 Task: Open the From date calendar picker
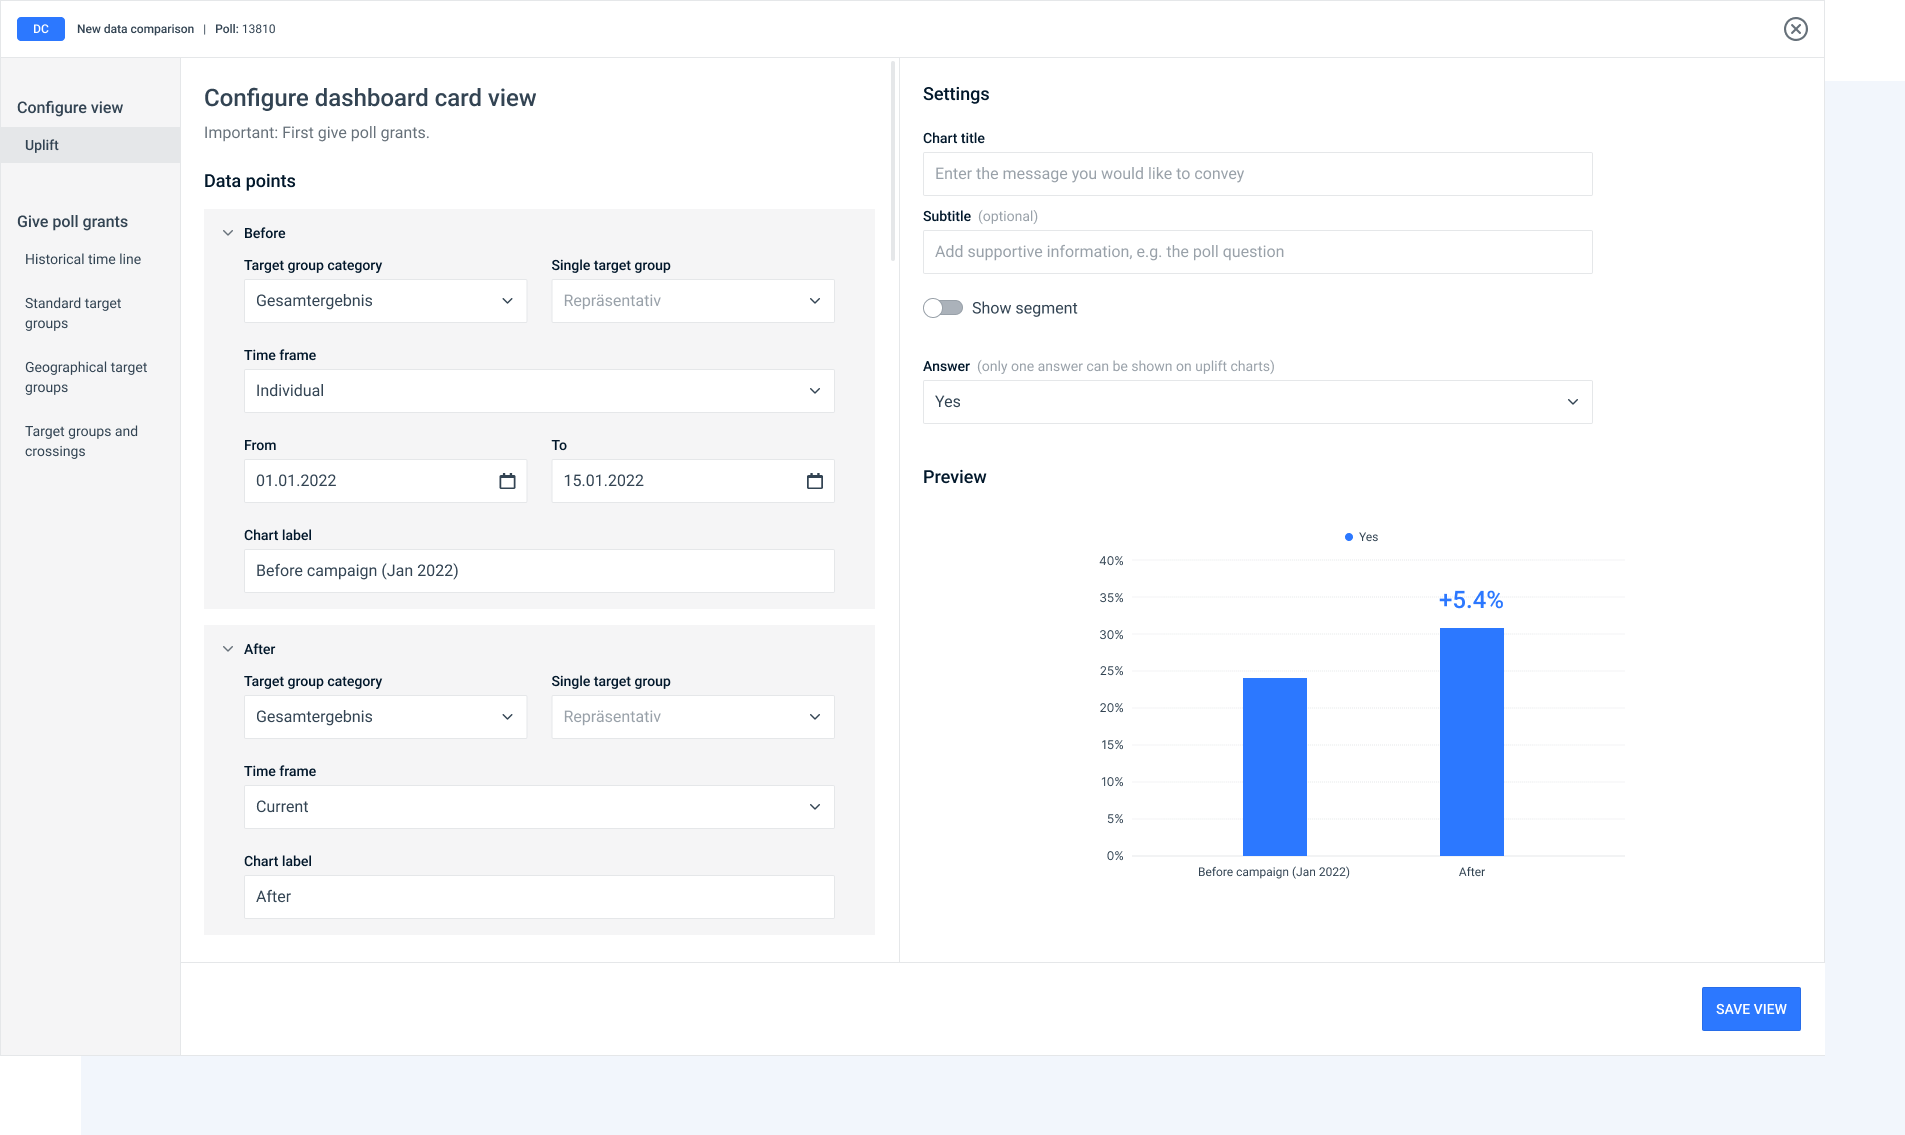coord(507,481)
